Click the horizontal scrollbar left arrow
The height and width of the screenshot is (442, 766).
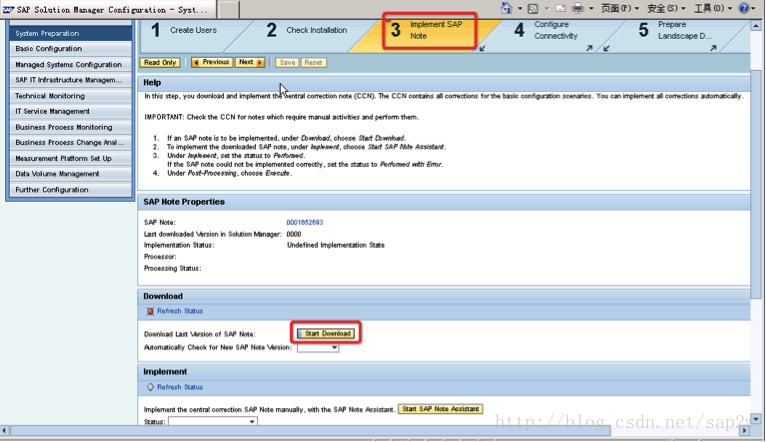tap(4, 431)
